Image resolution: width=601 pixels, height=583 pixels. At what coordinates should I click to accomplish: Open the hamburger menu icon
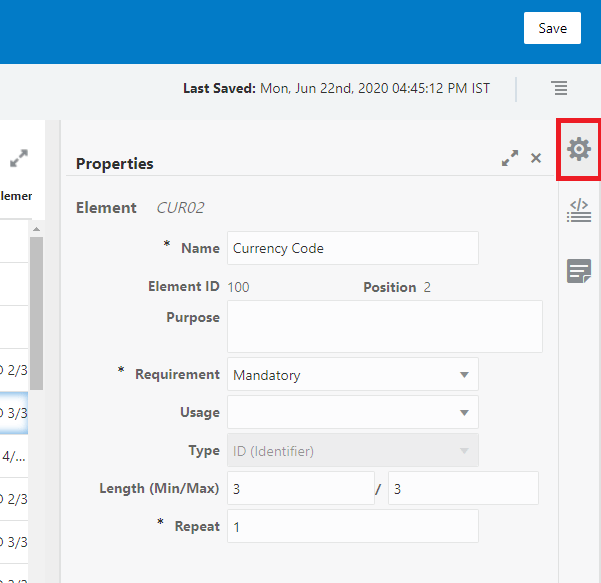(x=560, y=88)
